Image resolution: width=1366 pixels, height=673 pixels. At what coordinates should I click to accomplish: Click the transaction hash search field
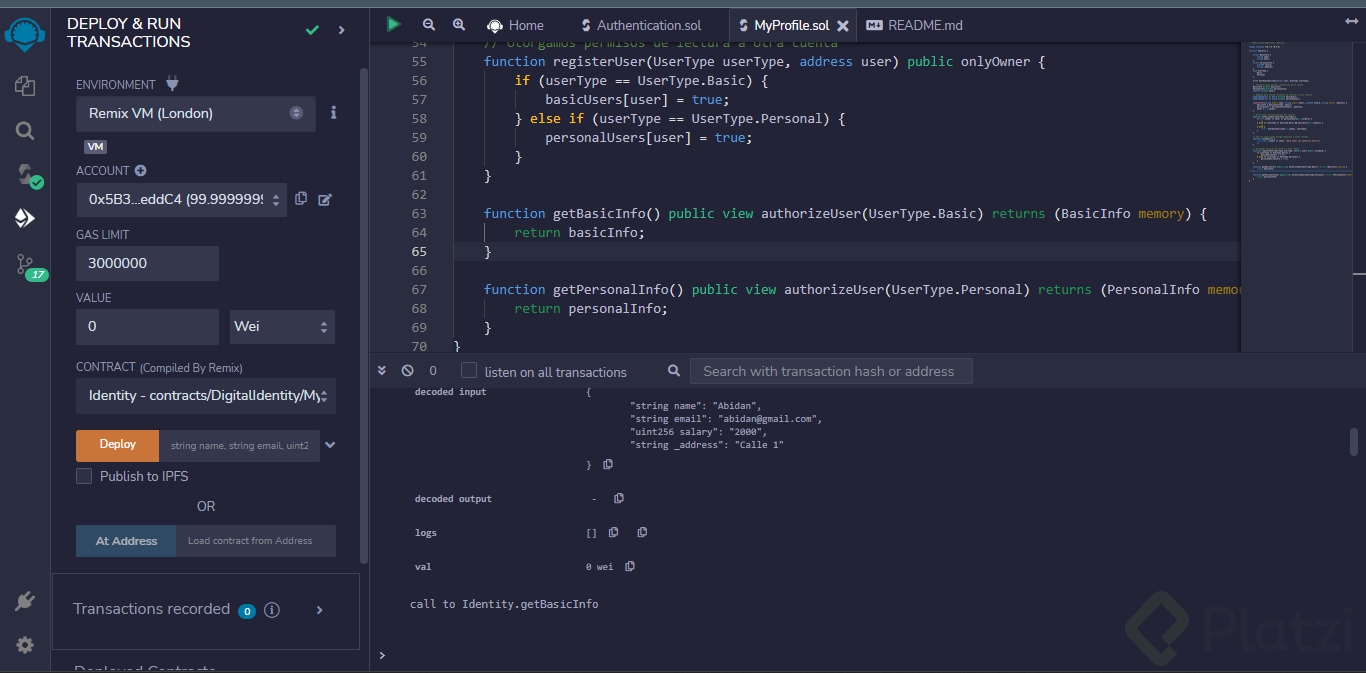[830, 371]
